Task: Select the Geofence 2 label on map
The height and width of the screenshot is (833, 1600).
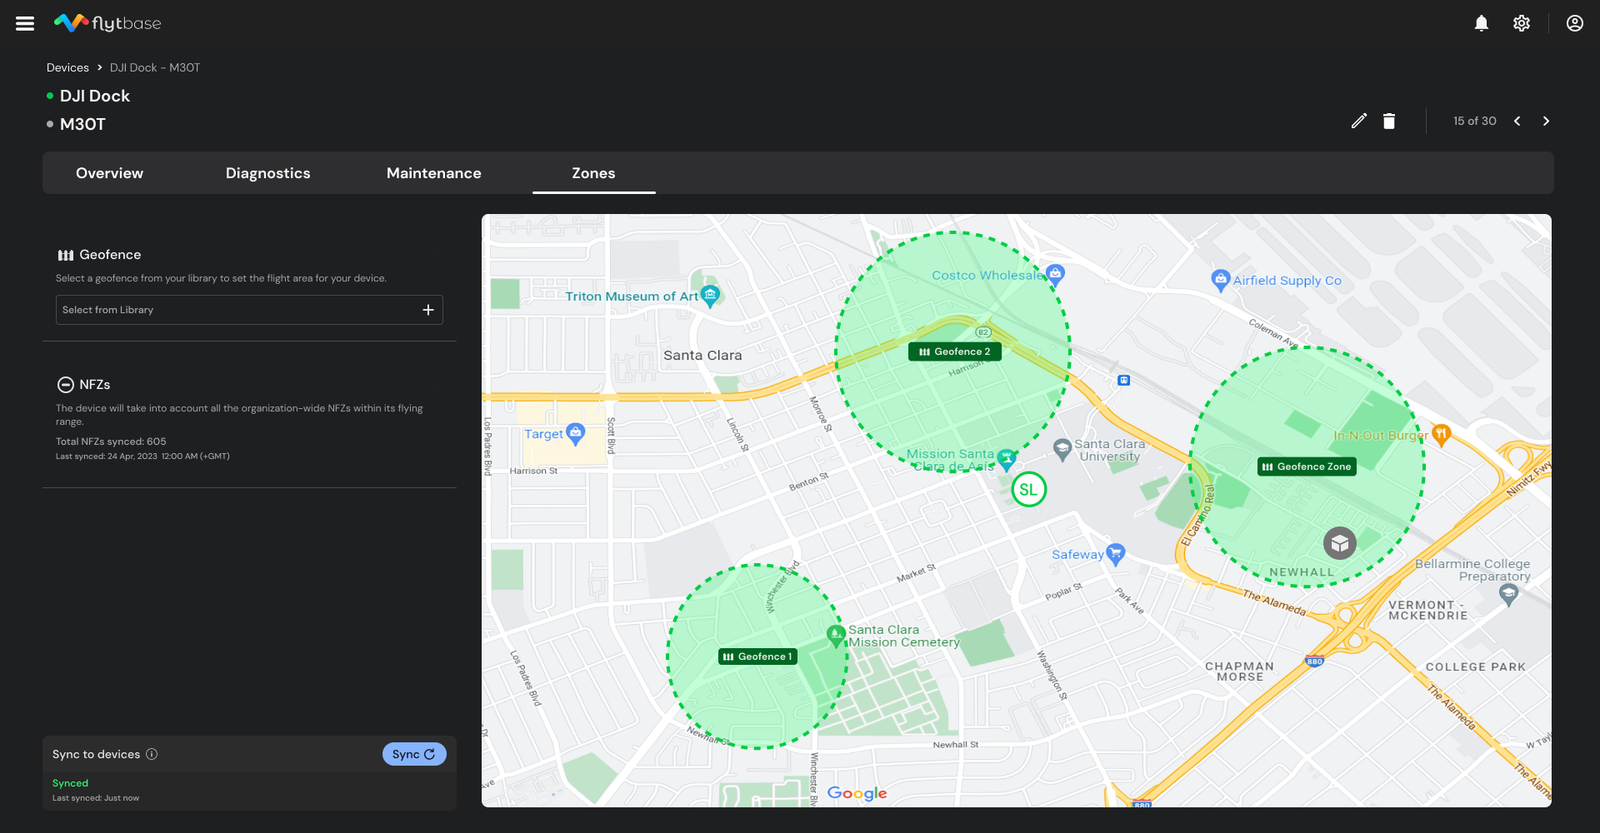Action: (x=955, y=352)
